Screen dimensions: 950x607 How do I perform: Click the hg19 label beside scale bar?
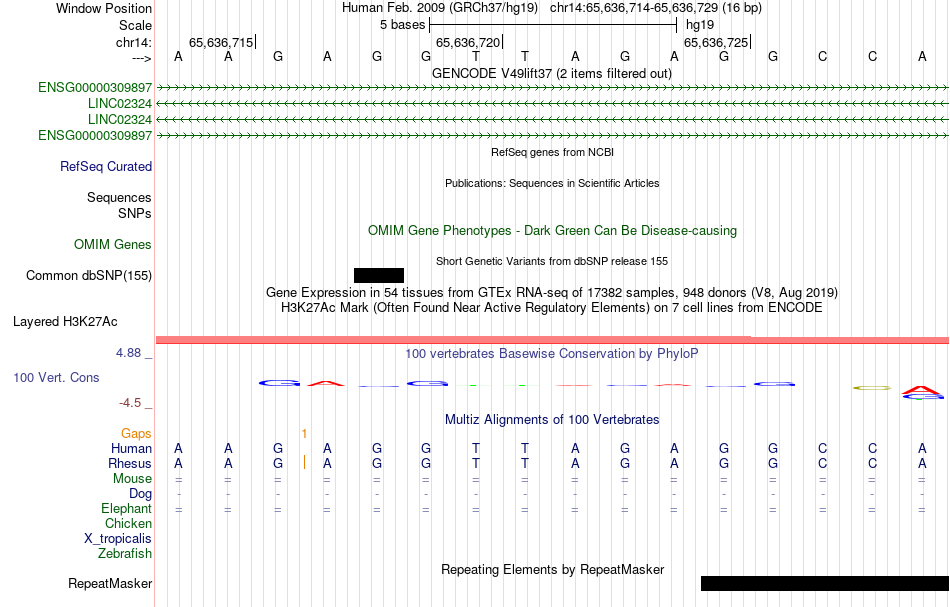click(700, 25)
